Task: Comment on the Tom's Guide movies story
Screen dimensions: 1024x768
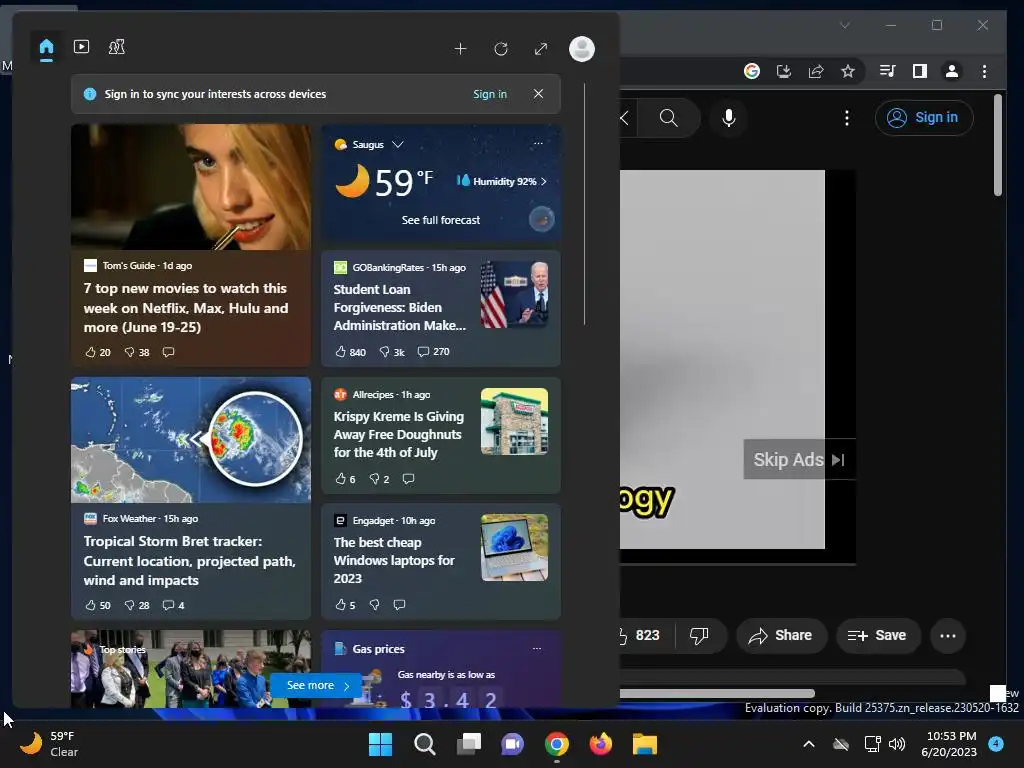Action: 168,352
